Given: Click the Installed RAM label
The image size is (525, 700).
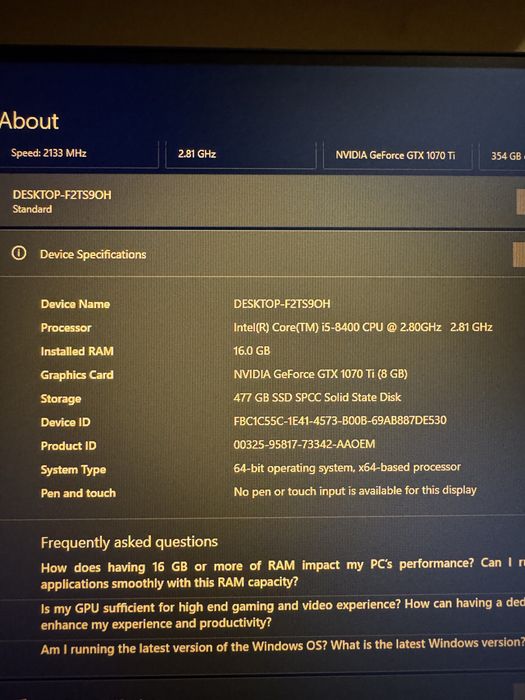Looking at the screenshot, I should pos(77,351).
